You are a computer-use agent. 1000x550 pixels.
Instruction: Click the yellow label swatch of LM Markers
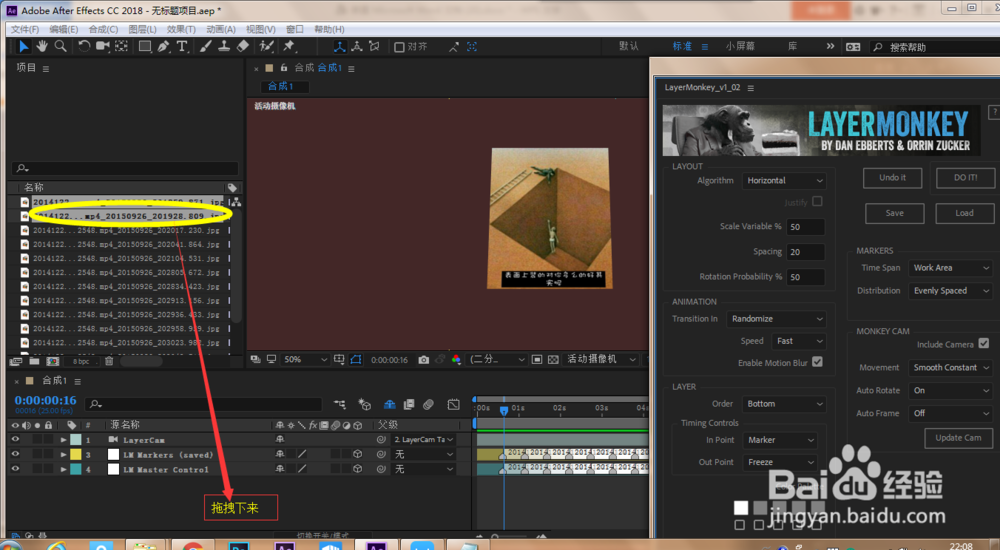[76, 454]
